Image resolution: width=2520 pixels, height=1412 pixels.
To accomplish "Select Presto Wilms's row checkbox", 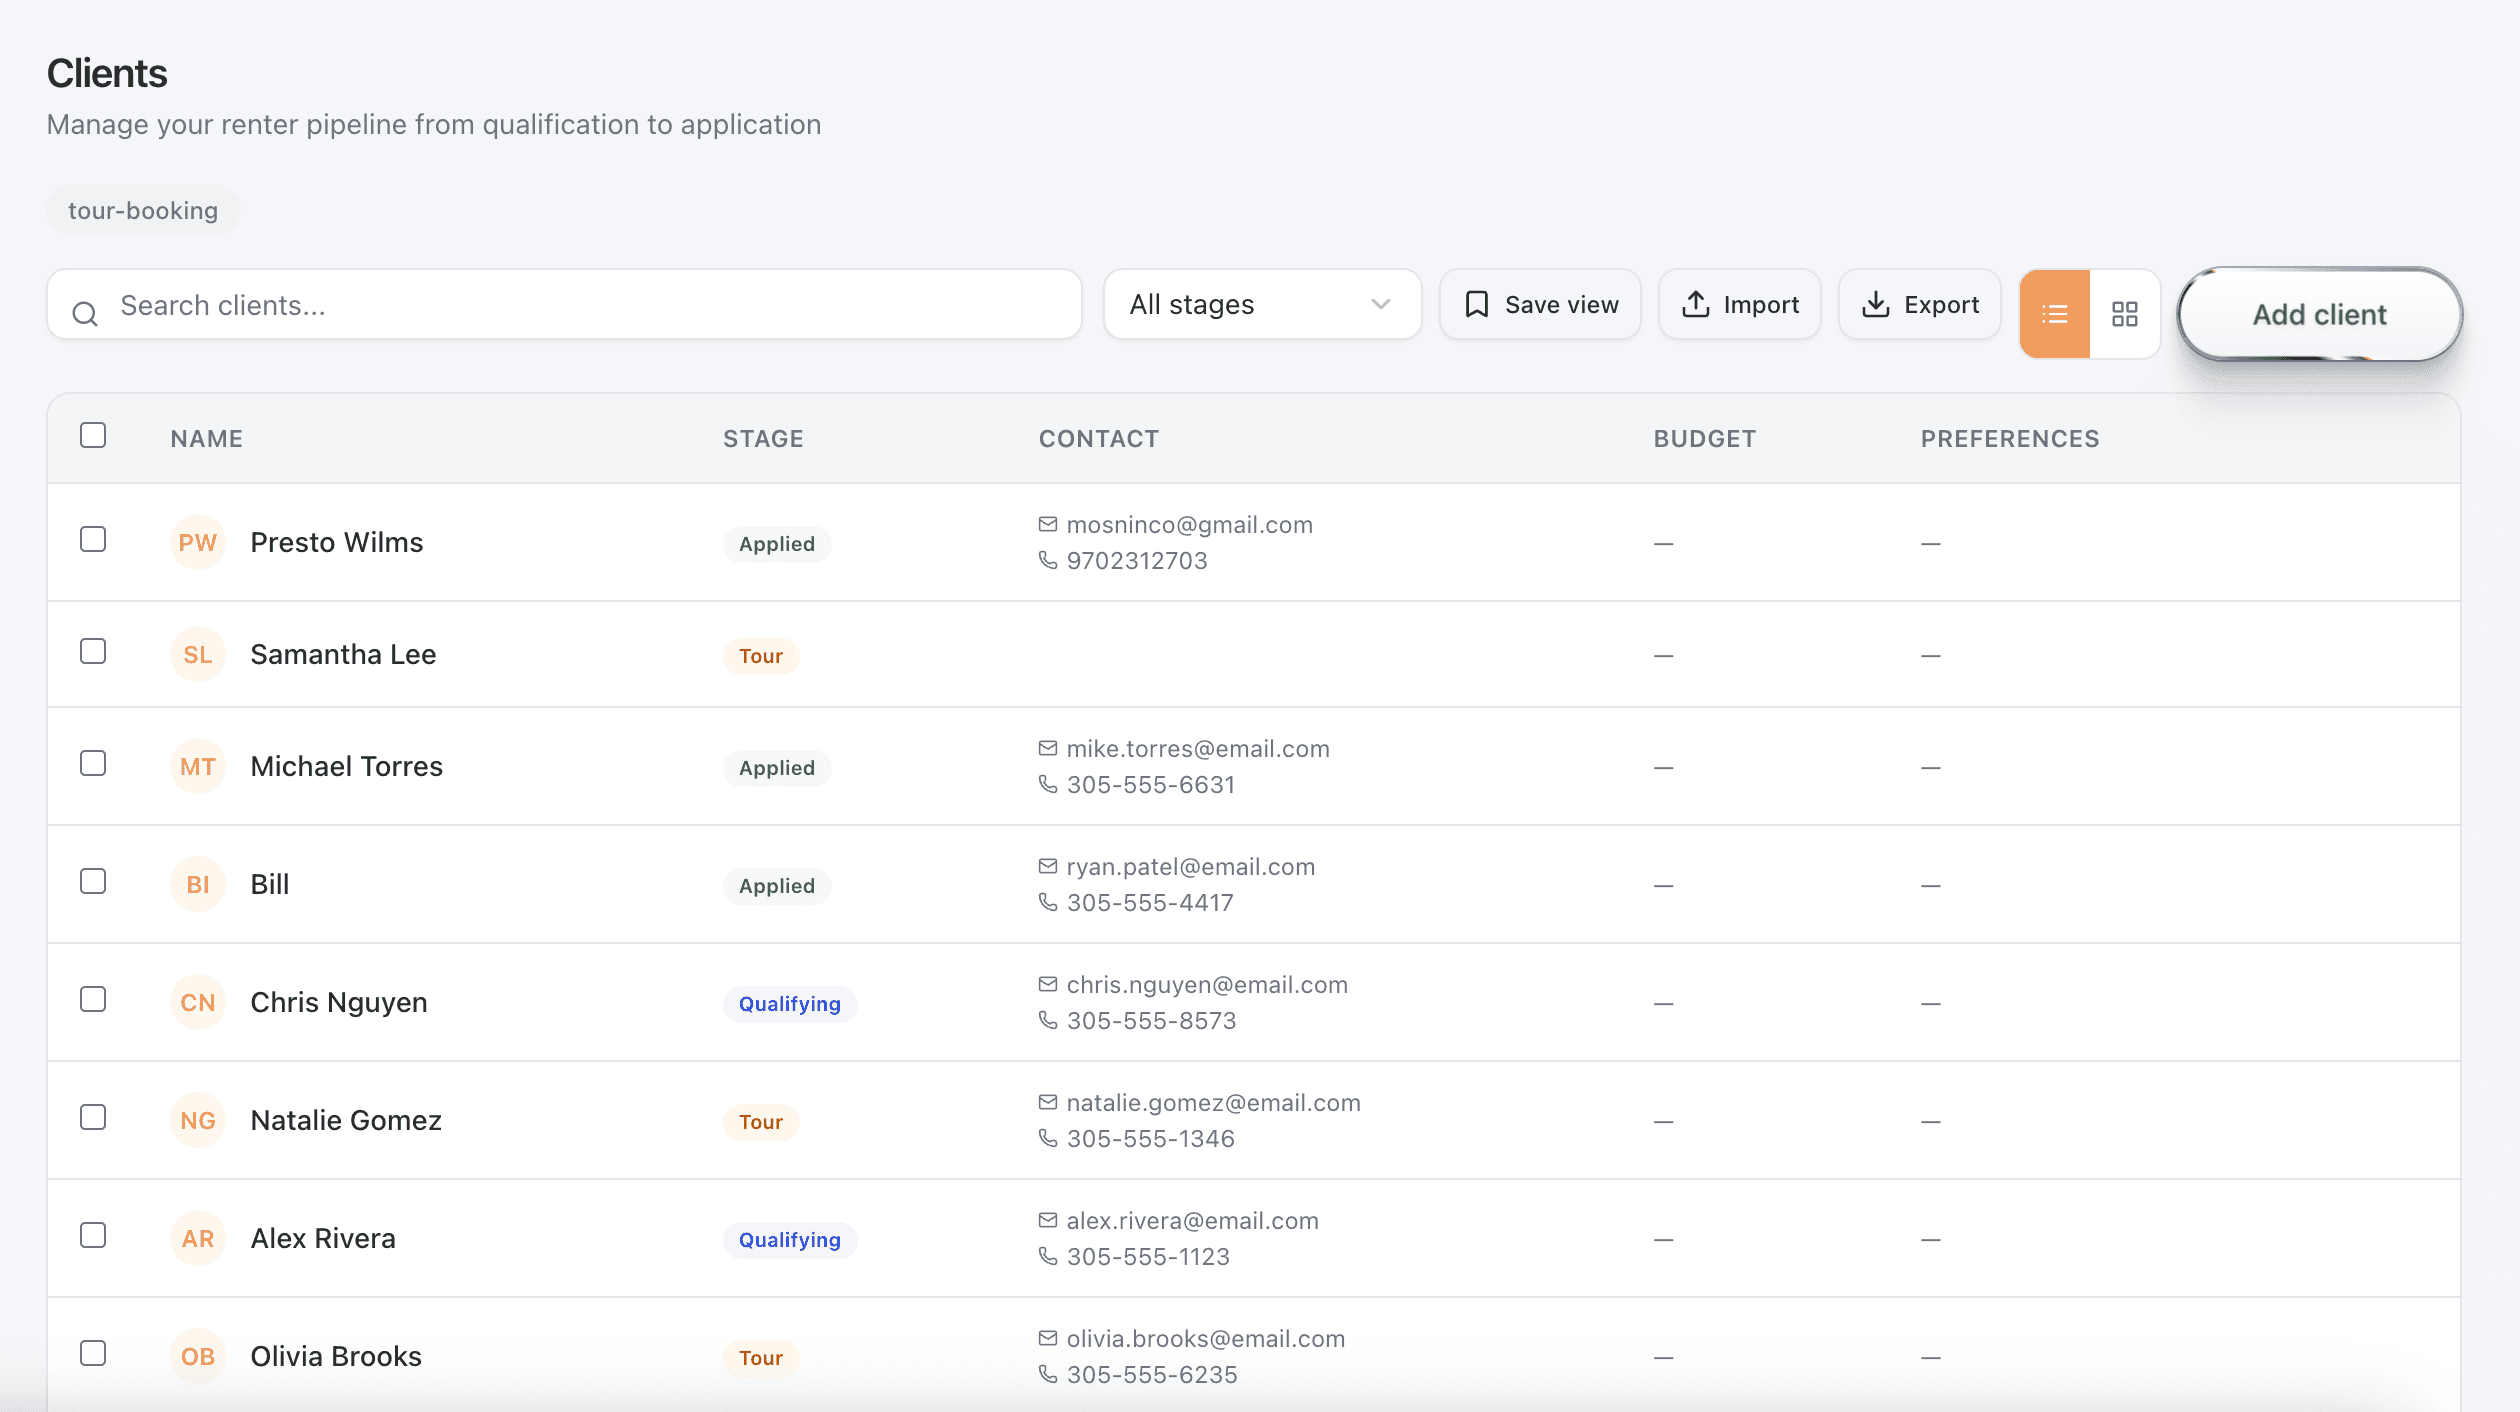I will [93, 539].
